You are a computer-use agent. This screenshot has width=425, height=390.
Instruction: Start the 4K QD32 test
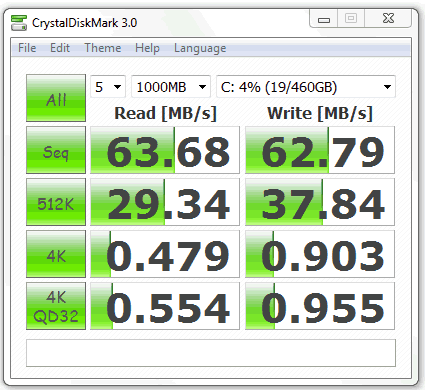pyautogui.click(x=56, y=306)
